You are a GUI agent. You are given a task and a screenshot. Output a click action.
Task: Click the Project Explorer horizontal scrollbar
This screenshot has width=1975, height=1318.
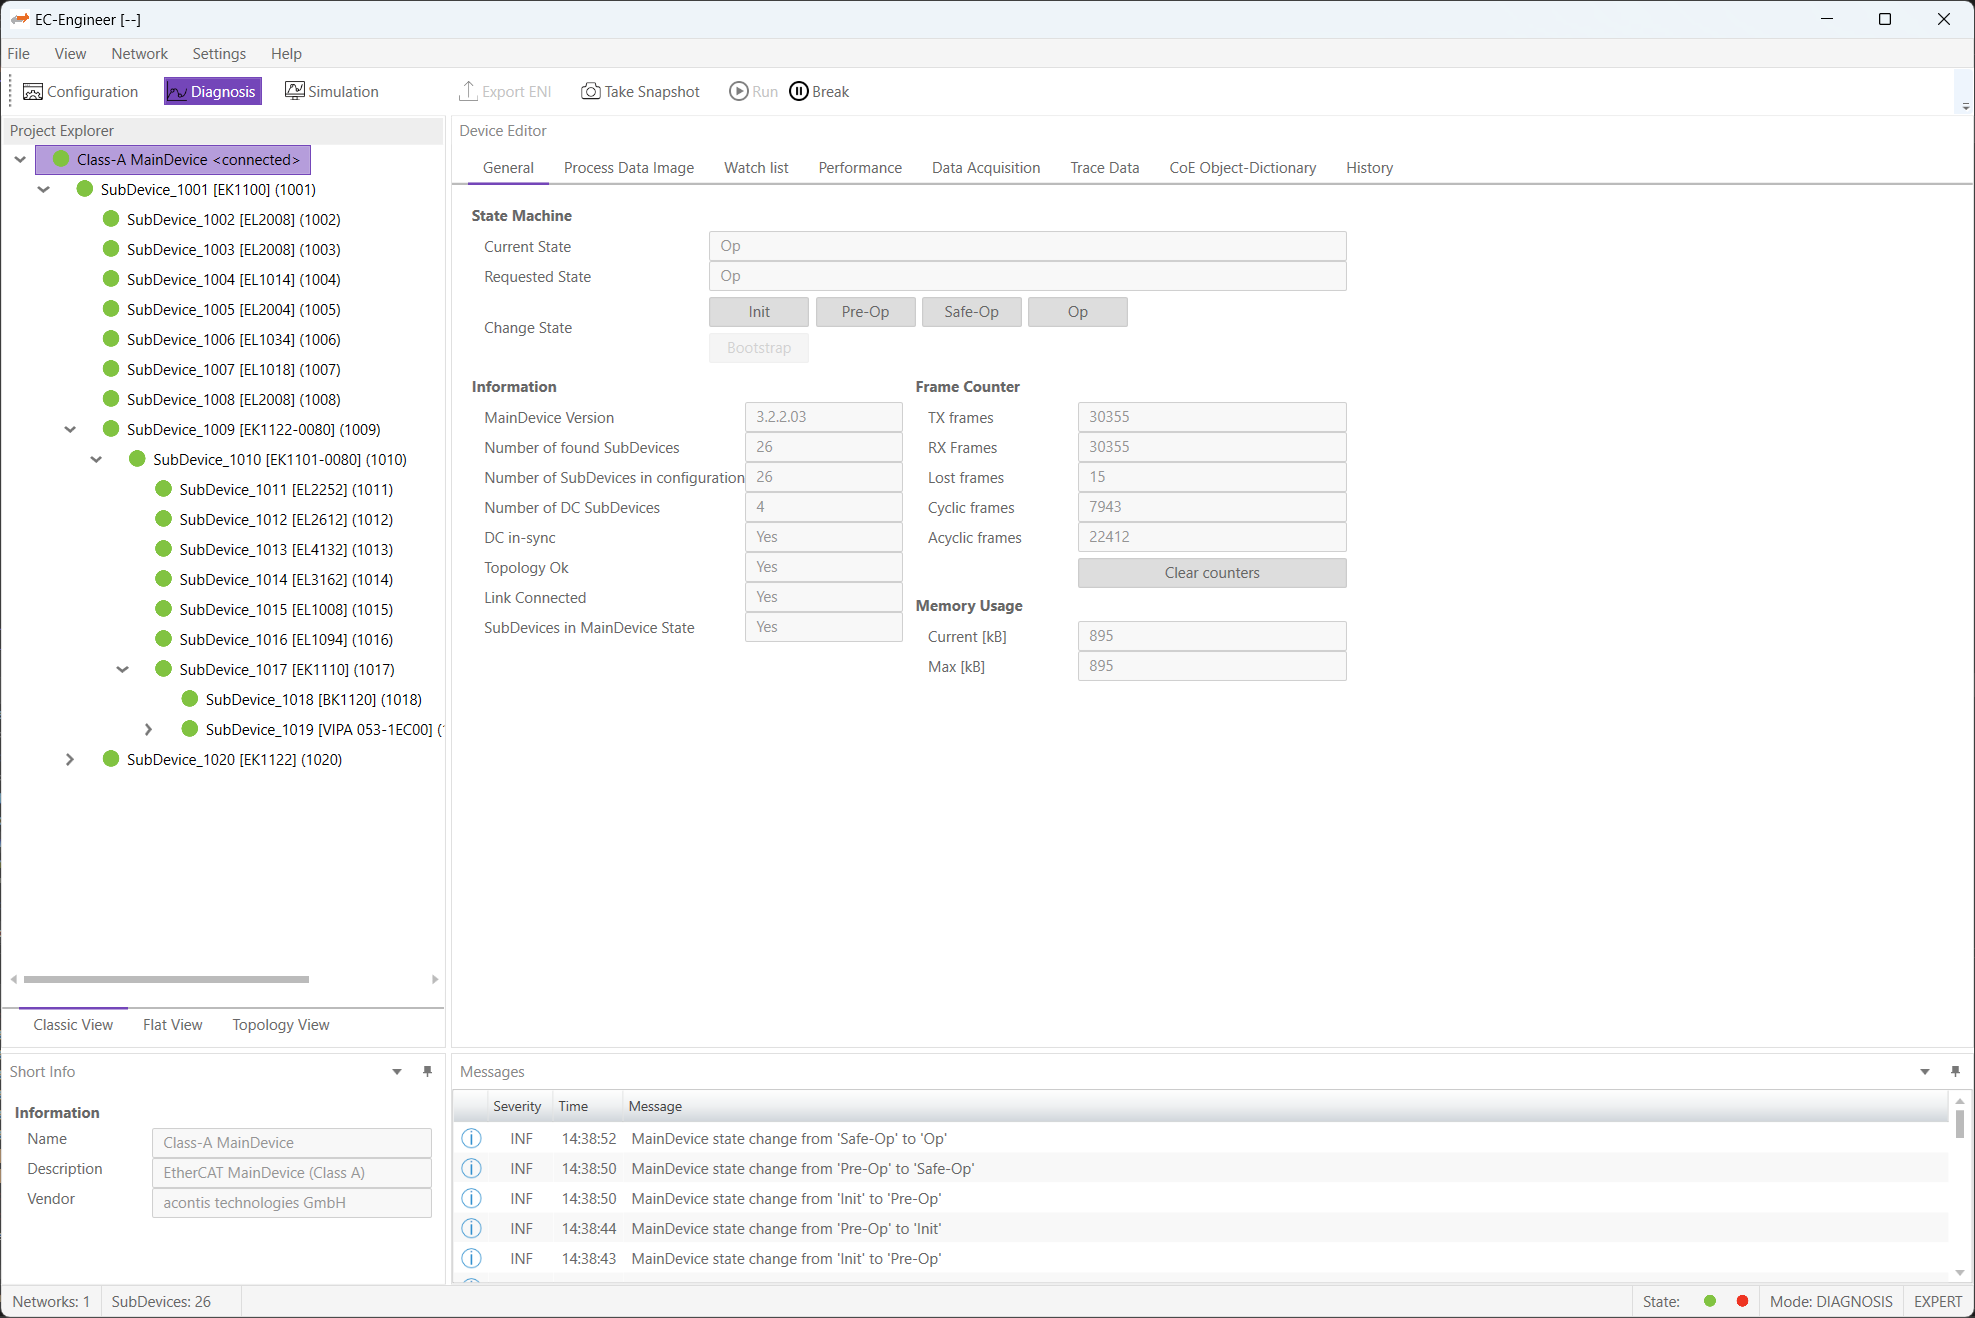pos(166,979)
